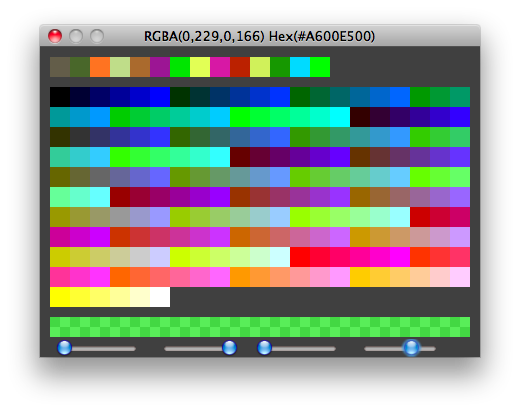The height and width of the screenshot is (412, 520).
Task: Choose the pale light-green swatch in recent colors
Action: tap(120, 67)
